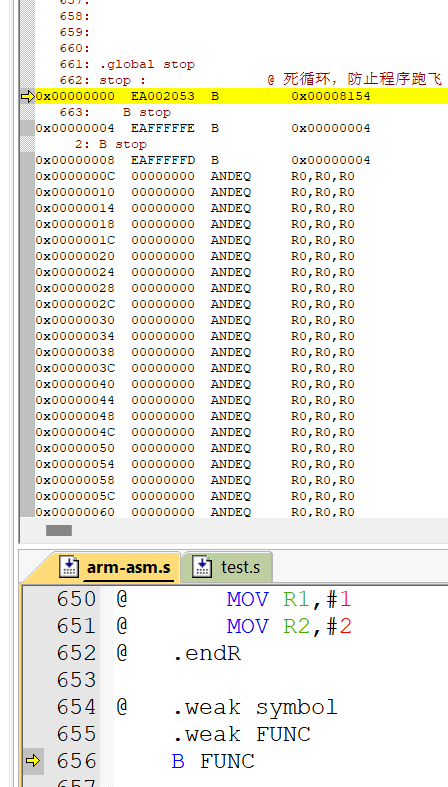Image resolution: width=448 pixels, height=787 pixels.
Task: Click the source line '662: stop :'
Action: (x=102, y=80)
